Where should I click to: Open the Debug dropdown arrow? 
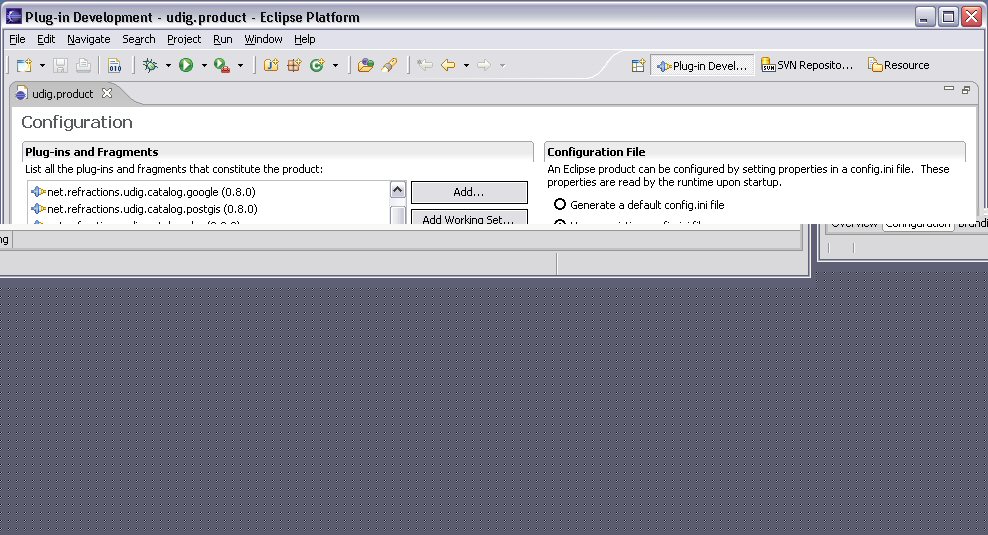(168, 65)
